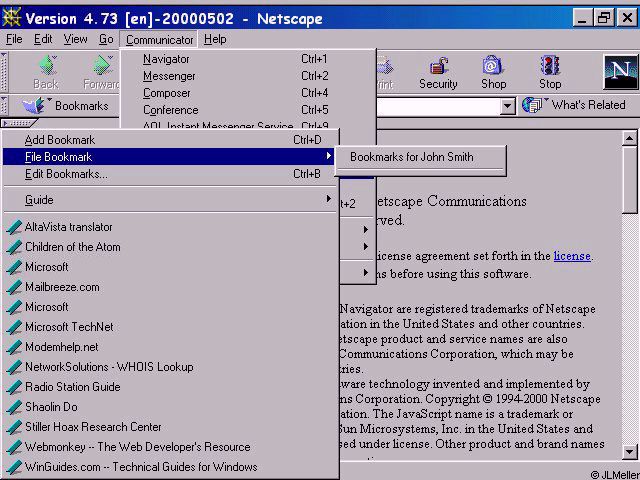Screen dimensions: 640x480
Task: Click the Back arrow toolbar icon
Action: pos(47,65)
